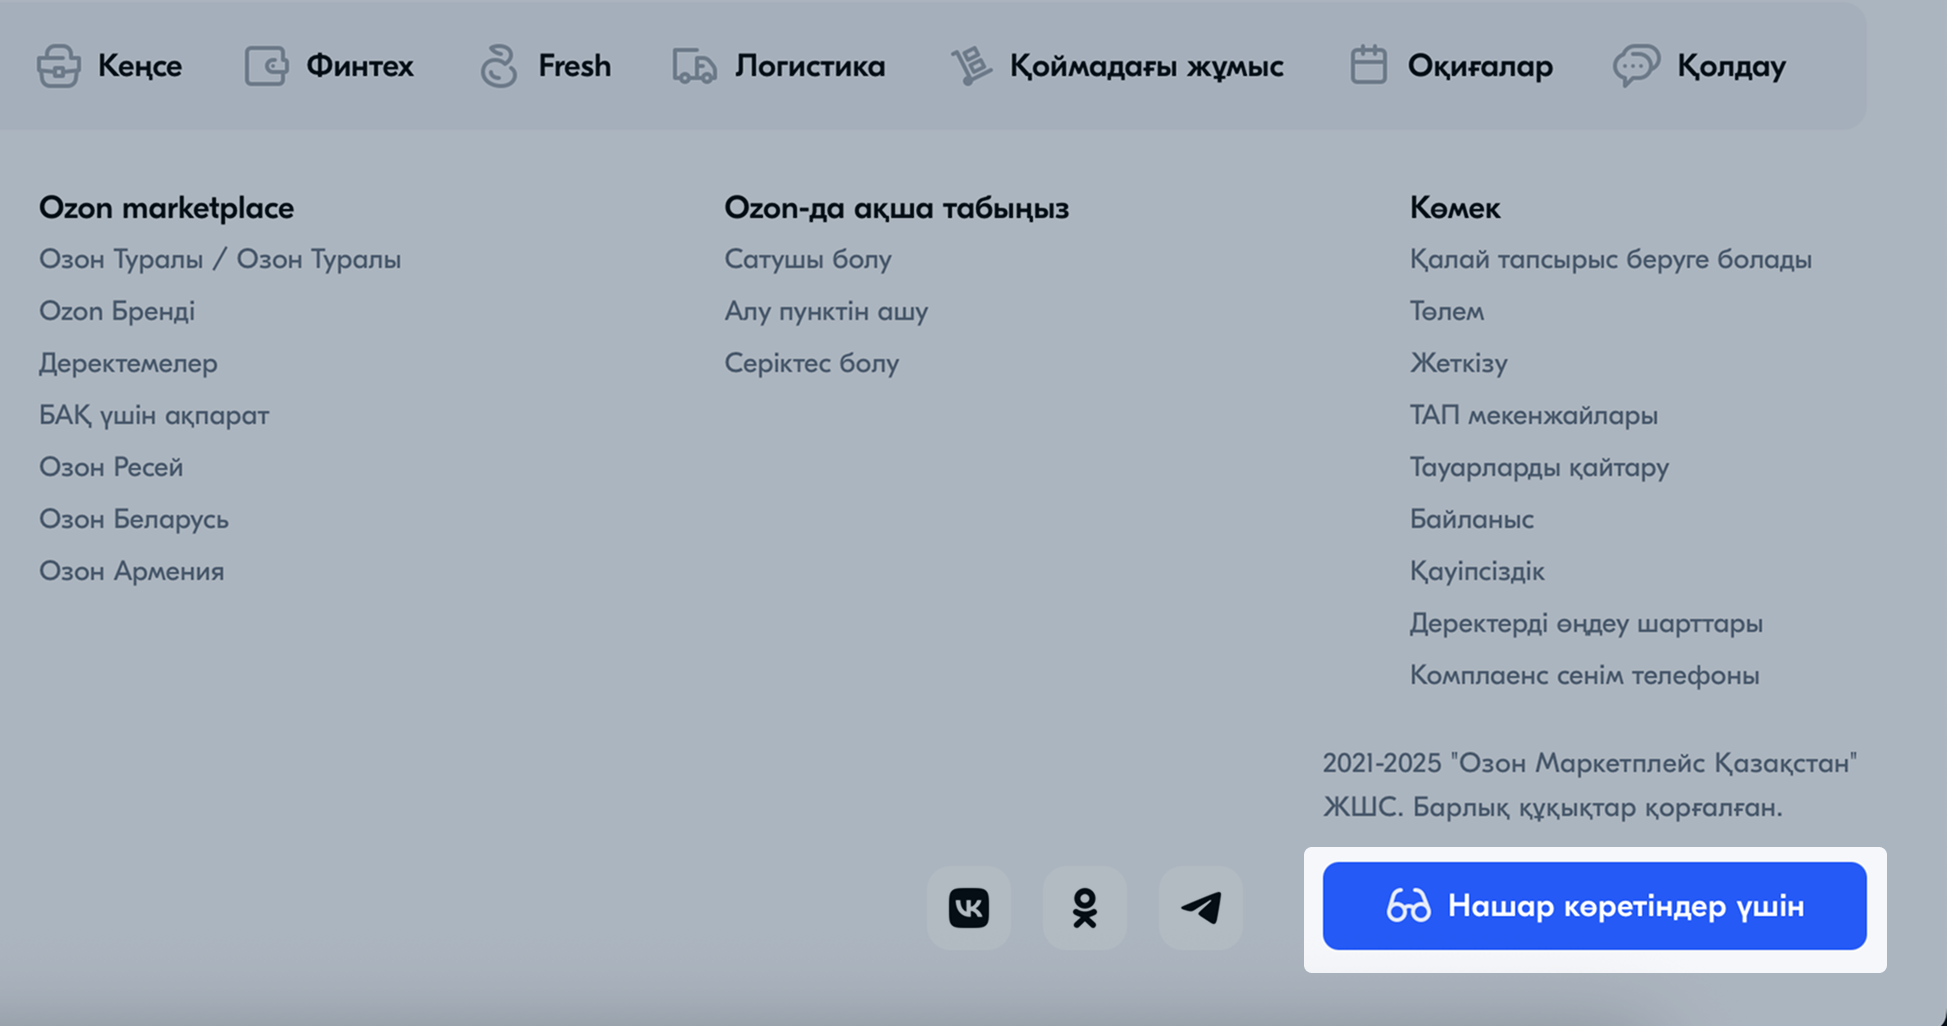Click Алу пунктін ашу link

[x=826, y=311]
